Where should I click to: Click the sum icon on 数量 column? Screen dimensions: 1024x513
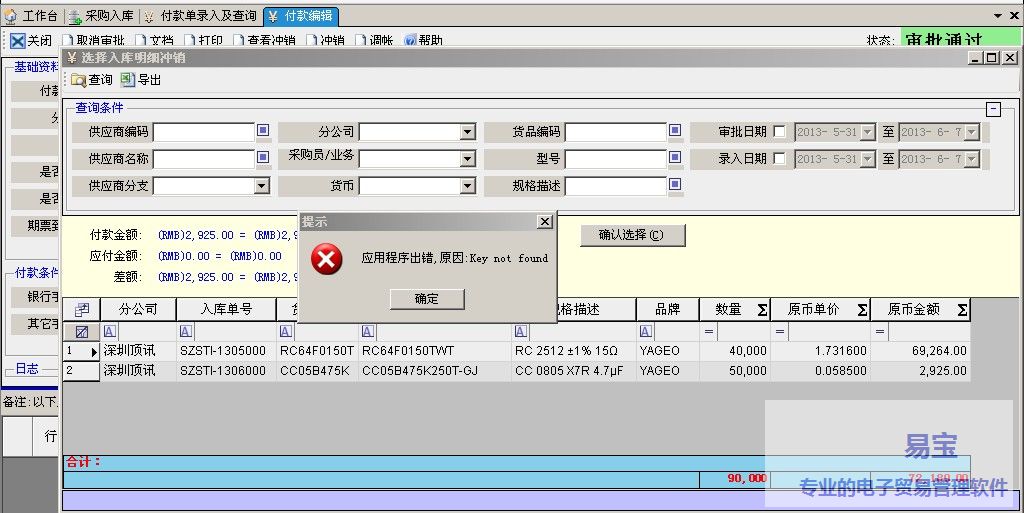[x=762, y=310]
